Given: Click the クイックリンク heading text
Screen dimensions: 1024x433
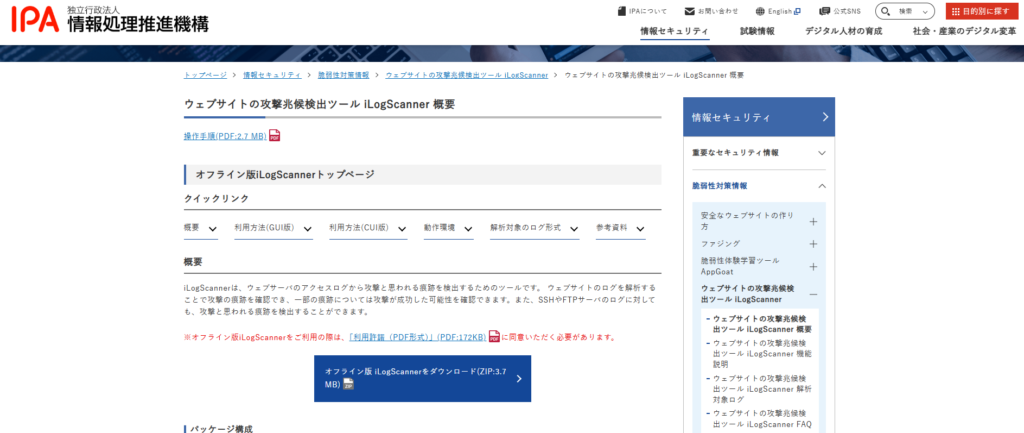Looking at the screenshot, I should 216,198.
